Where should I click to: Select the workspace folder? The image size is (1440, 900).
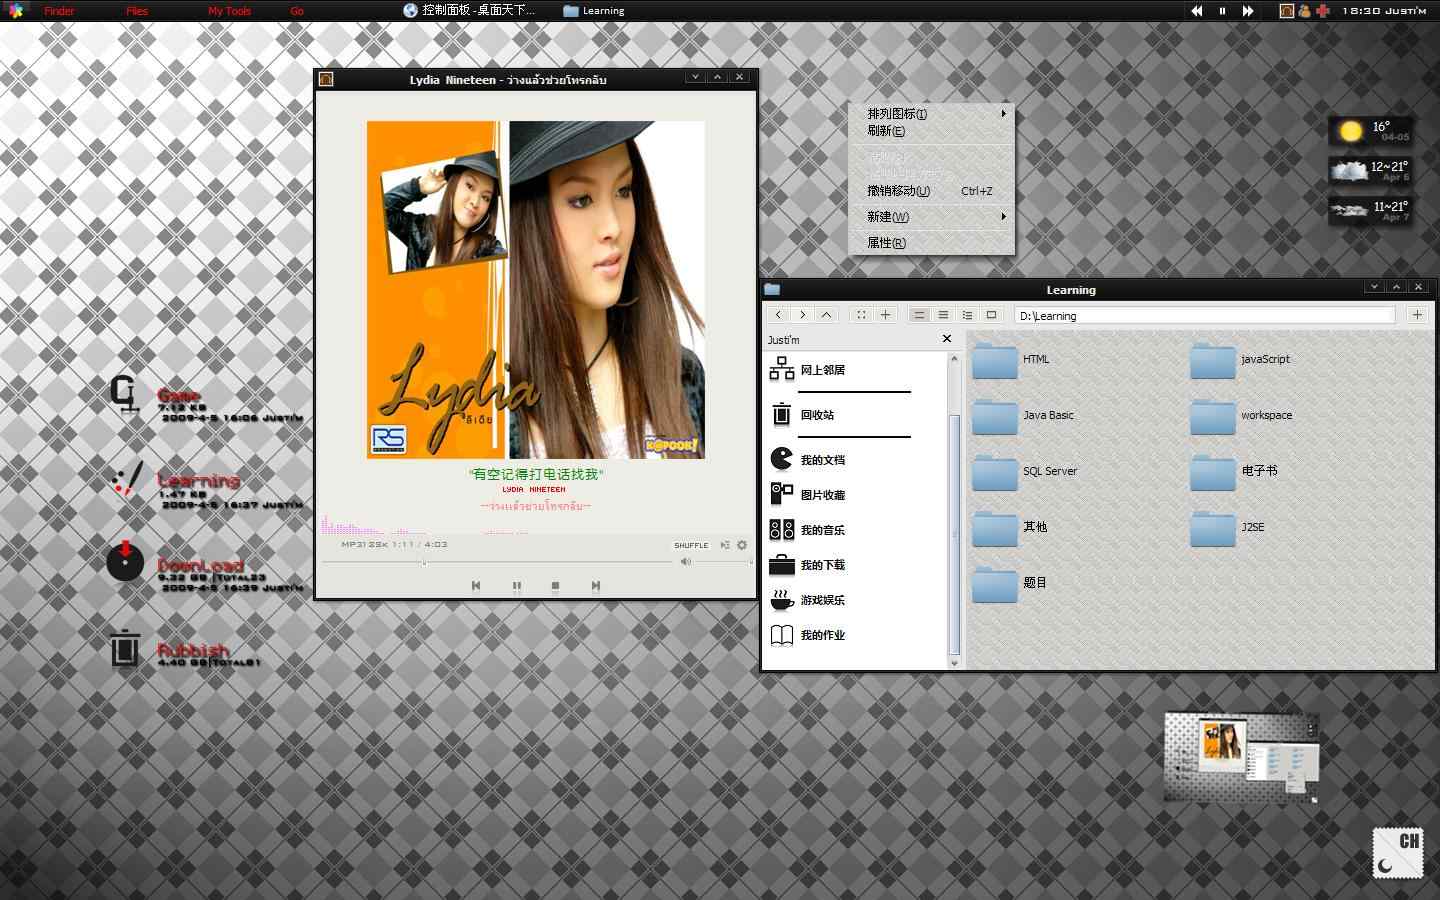(1241, 416)
